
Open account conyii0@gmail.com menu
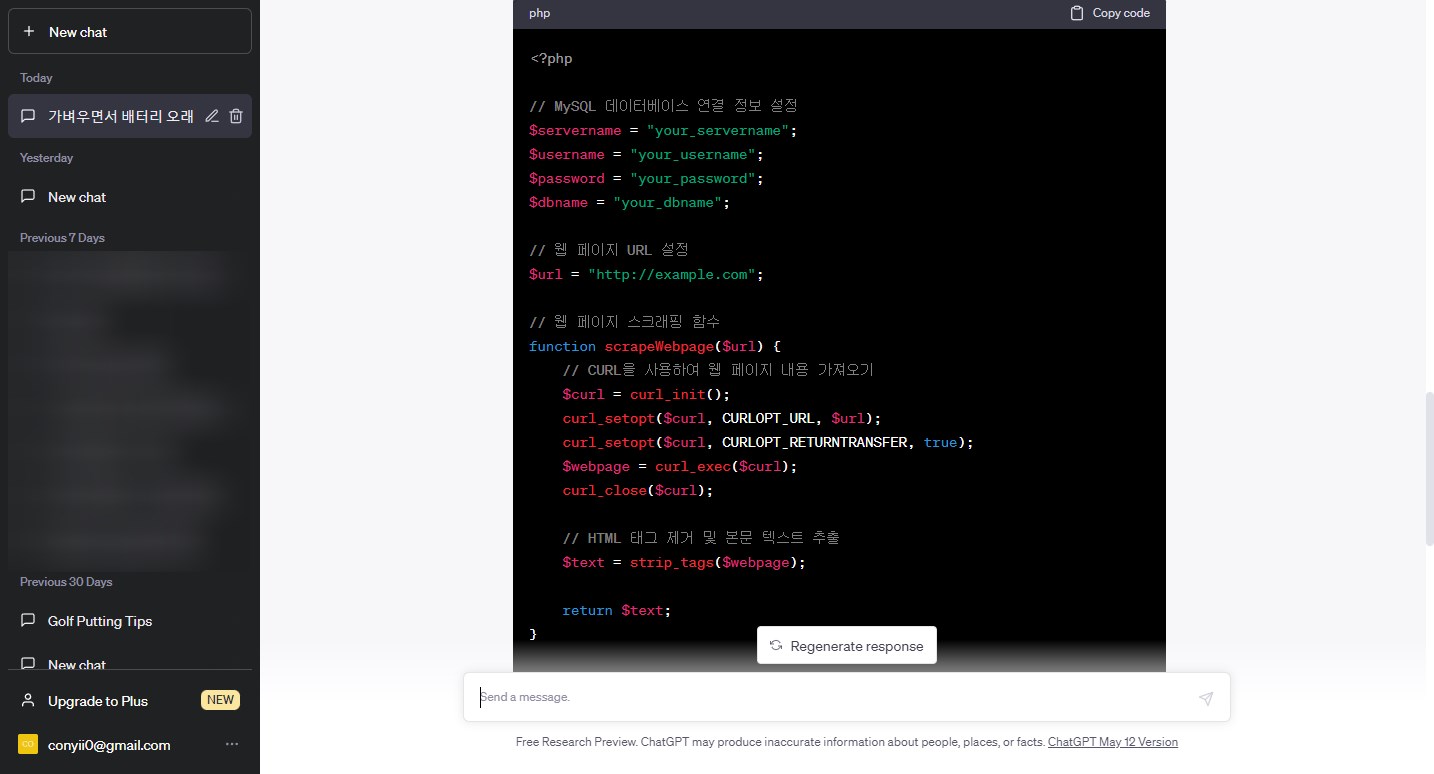(x=130, y=745)
